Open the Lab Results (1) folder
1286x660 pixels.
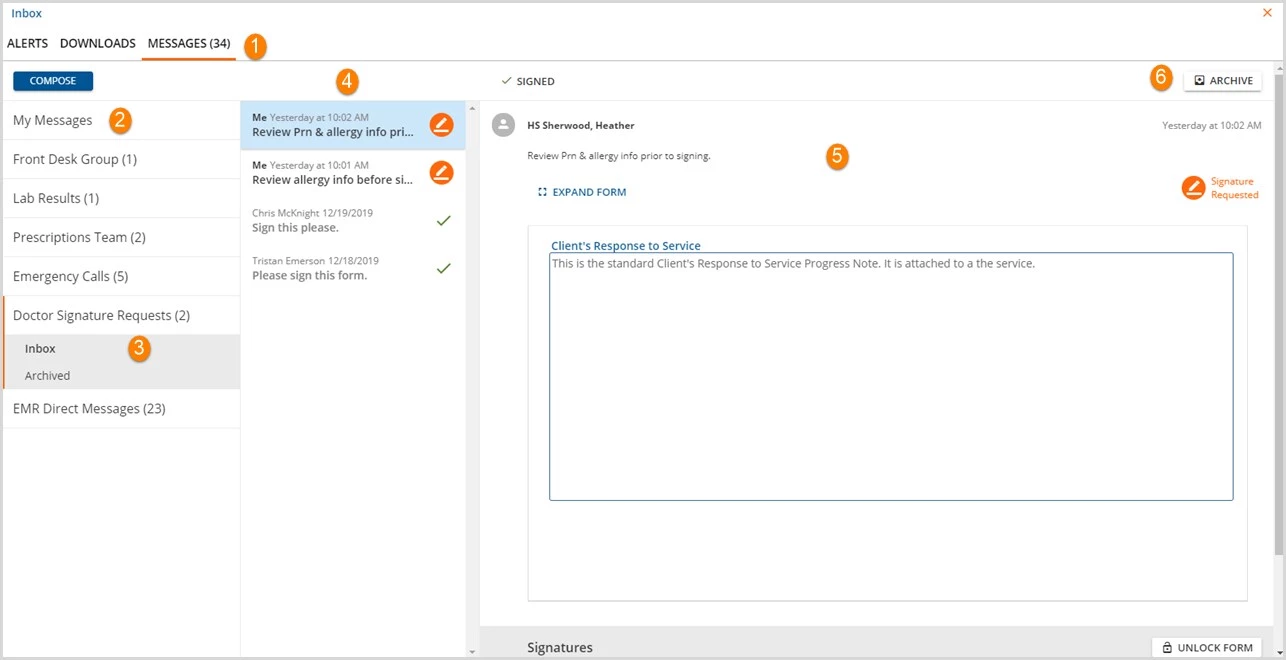(x=121, y=198)
